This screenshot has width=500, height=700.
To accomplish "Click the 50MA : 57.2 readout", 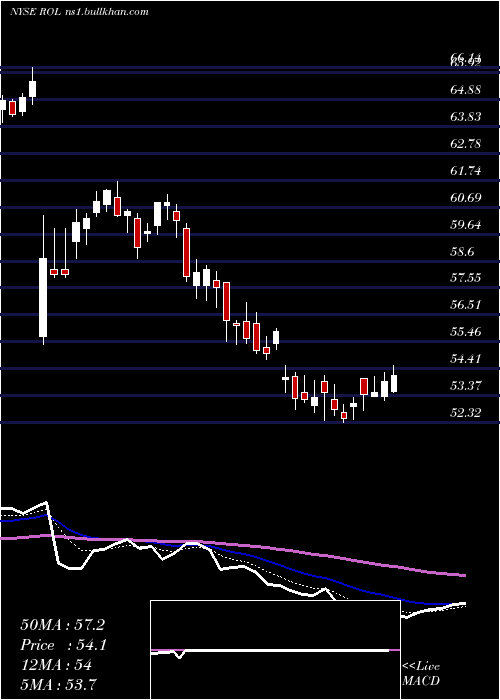I will tap(62, 625).
